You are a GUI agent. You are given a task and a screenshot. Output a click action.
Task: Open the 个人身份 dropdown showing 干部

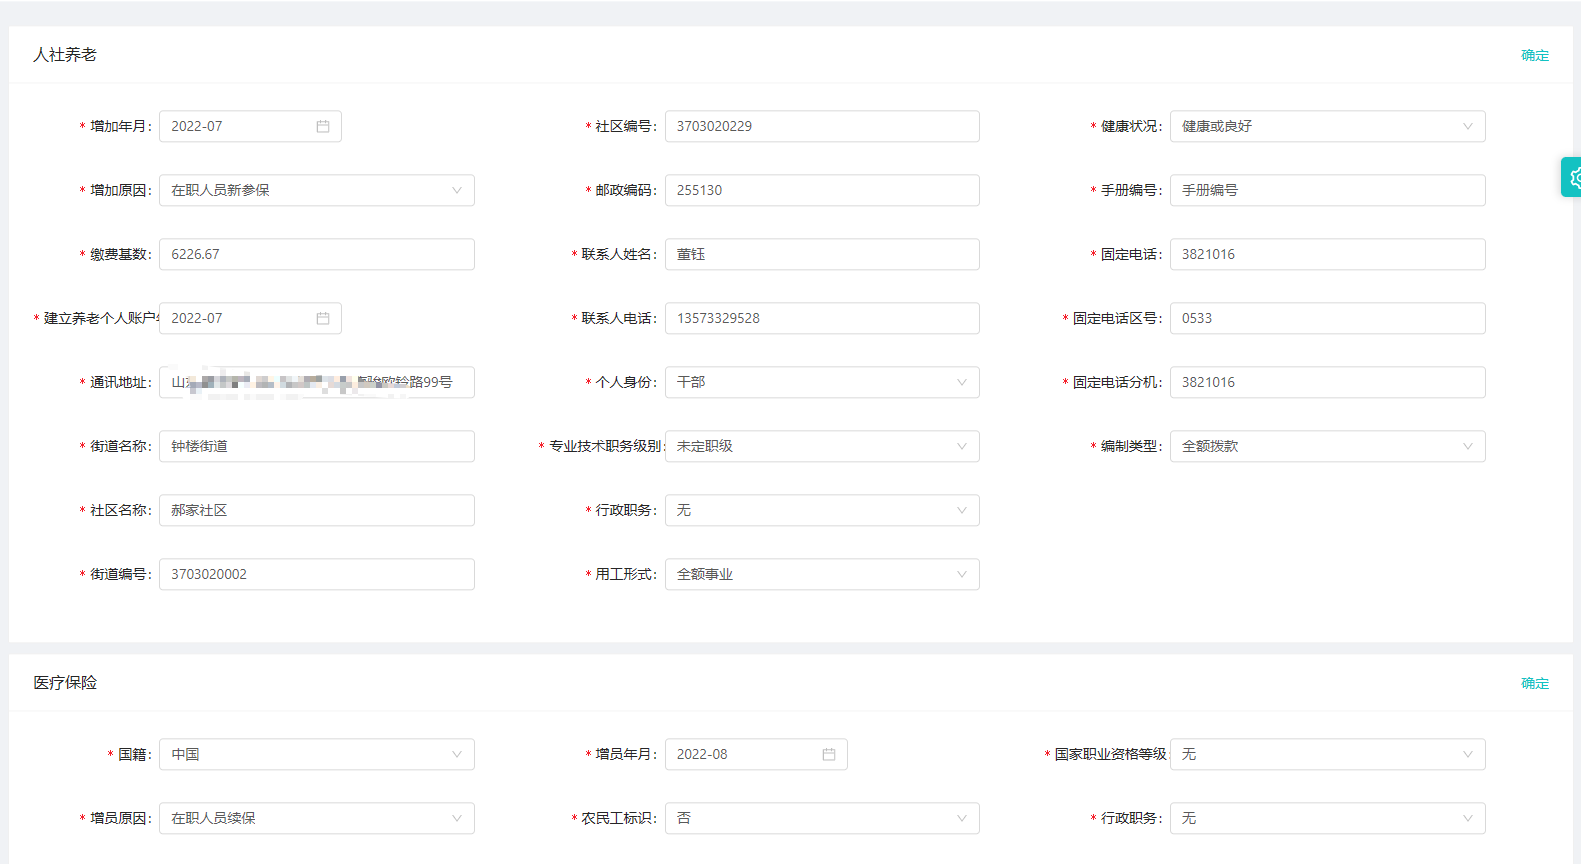[x=822, y=382]
